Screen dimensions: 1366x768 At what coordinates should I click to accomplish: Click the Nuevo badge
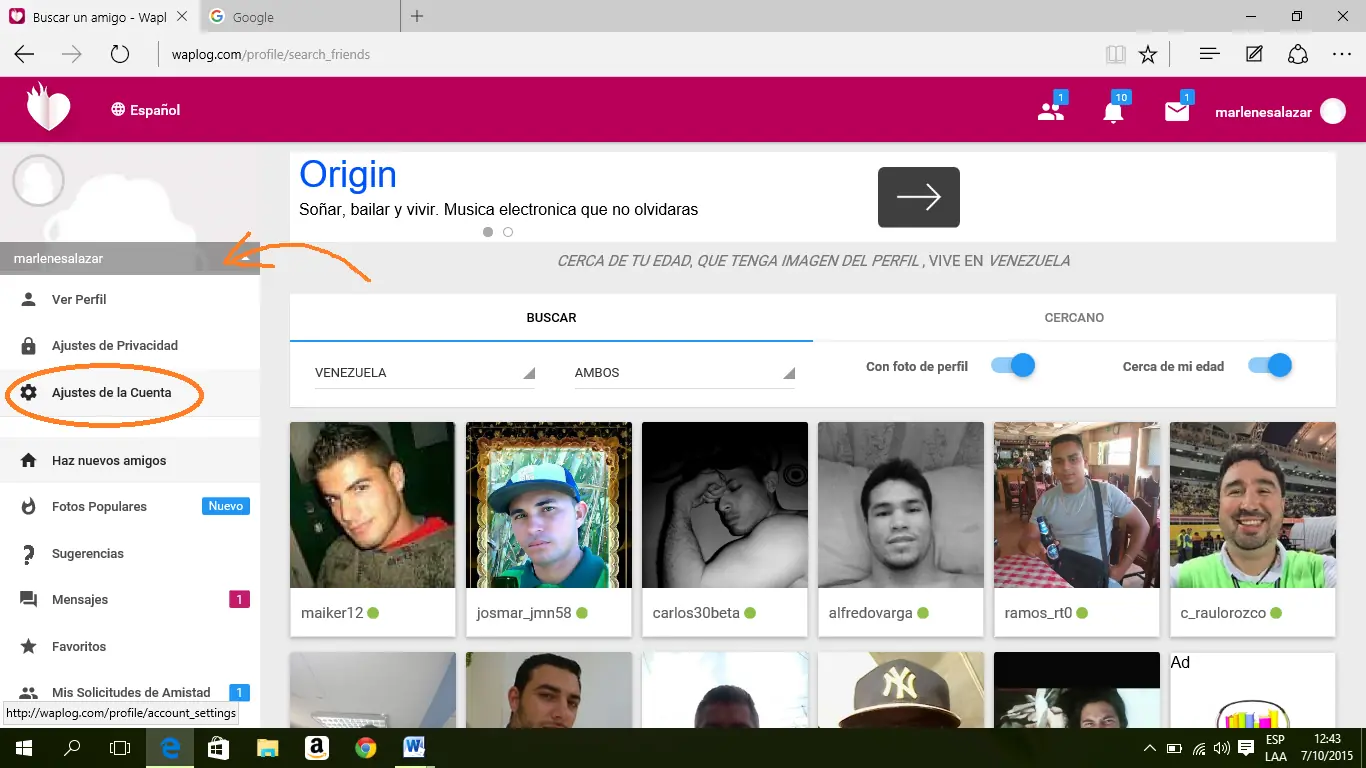point(226,506)
